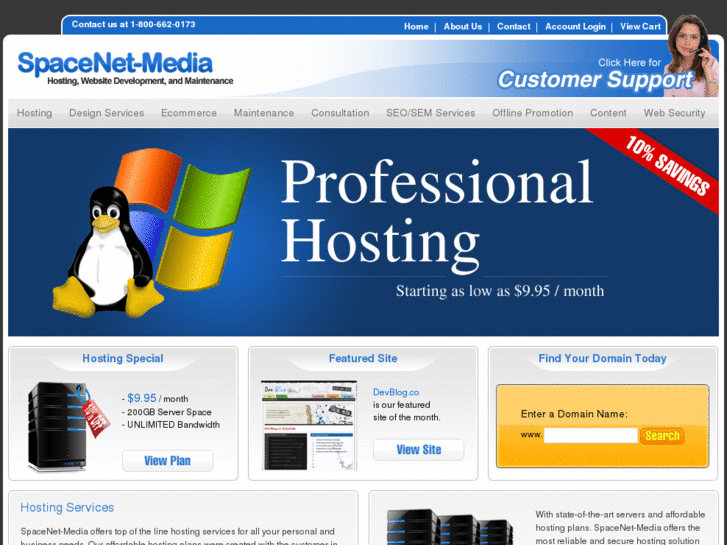
Task: Click the $9.95 price text
Action: coord(142,398)
